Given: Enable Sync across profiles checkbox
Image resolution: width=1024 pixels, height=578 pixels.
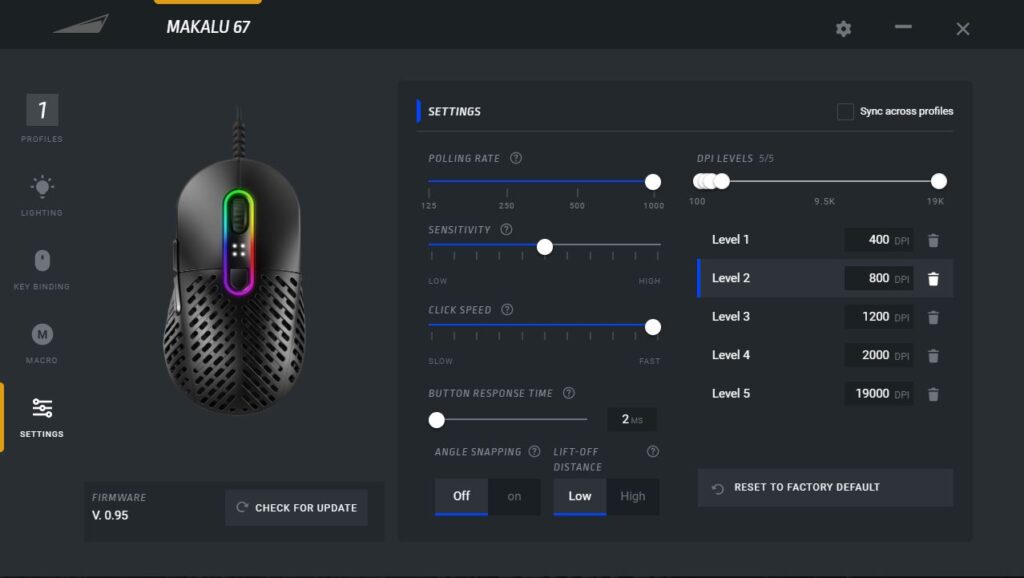Looking at the screenshot, I should 845,112.
